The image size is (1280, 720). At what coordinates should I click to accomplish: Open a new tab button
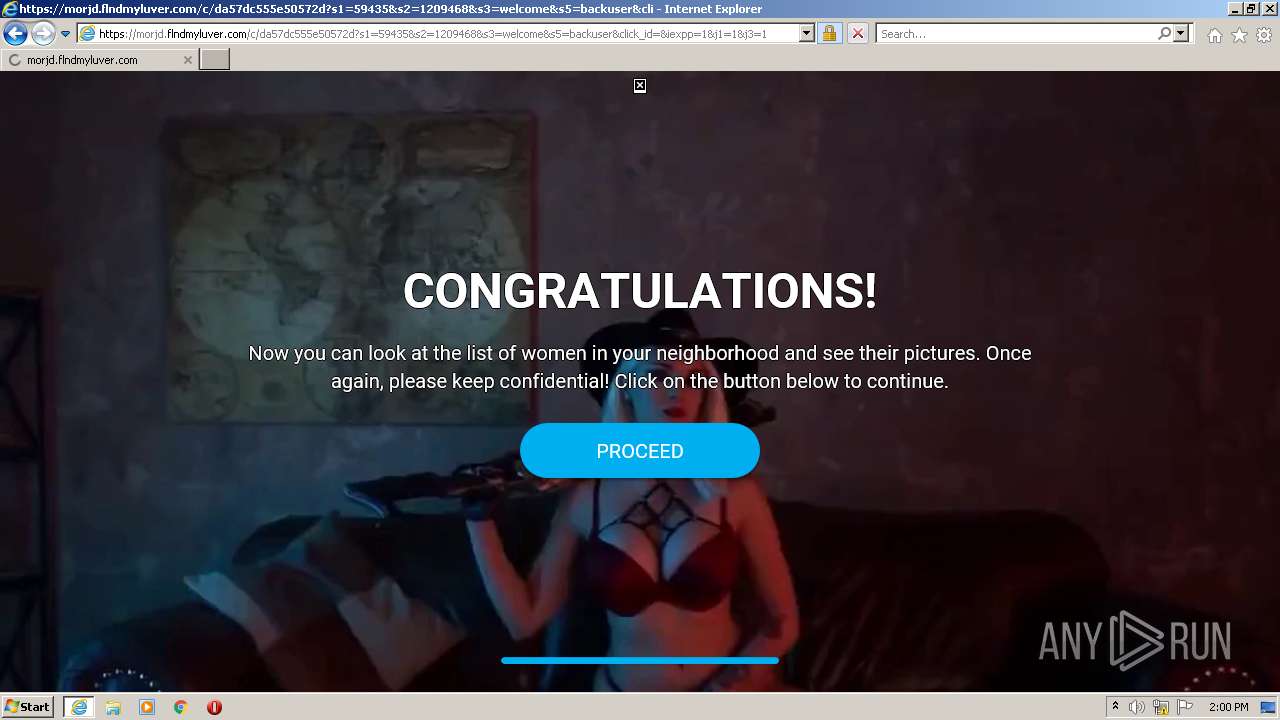click(x=214, y=60)
